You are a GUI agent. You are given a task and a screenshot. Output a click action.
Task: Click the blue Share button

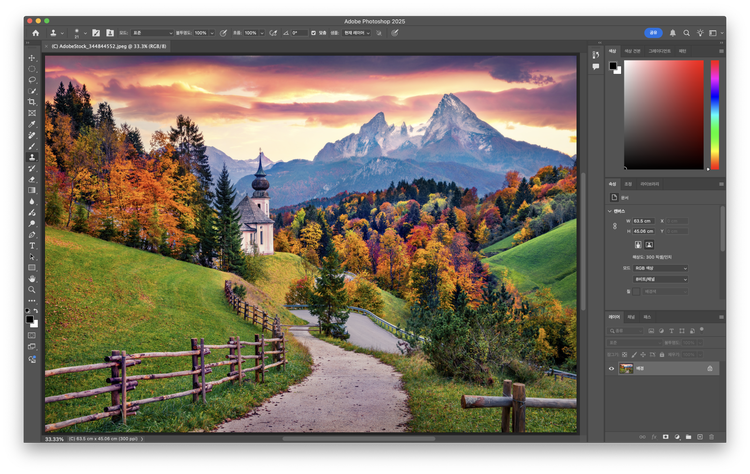[x=653, y=33]
